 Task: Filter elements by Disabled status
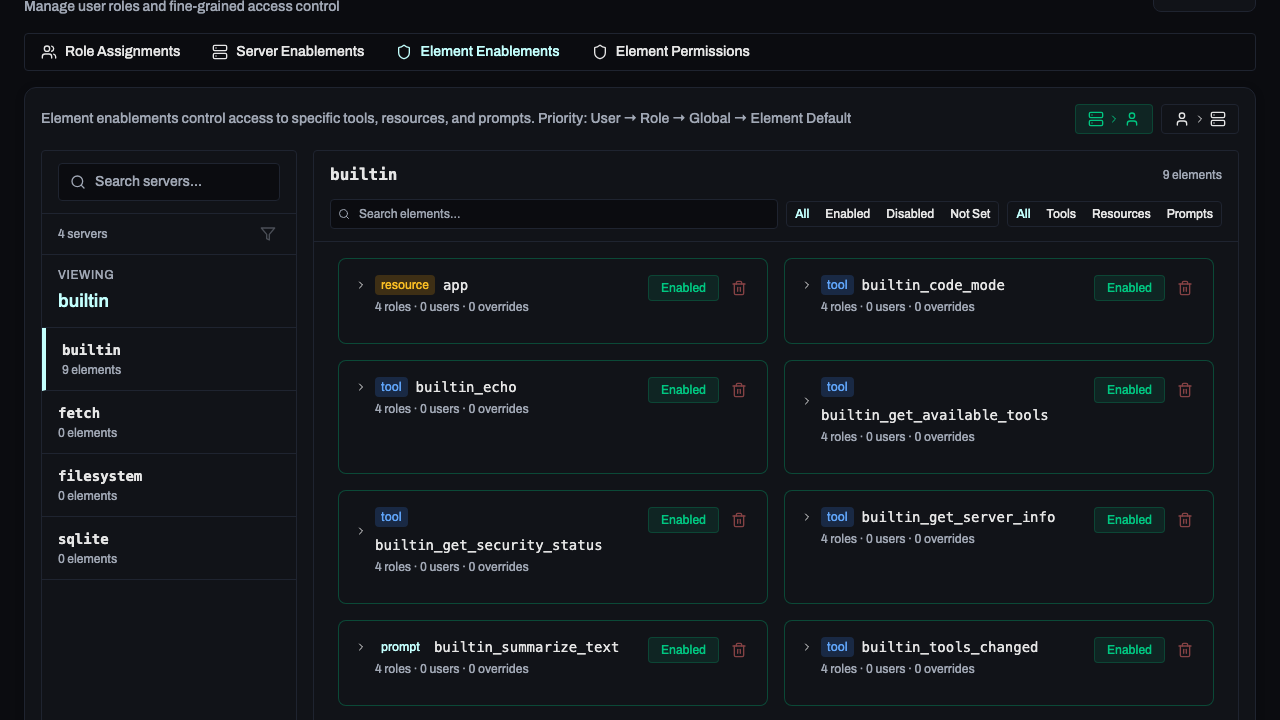coord(909,214)
